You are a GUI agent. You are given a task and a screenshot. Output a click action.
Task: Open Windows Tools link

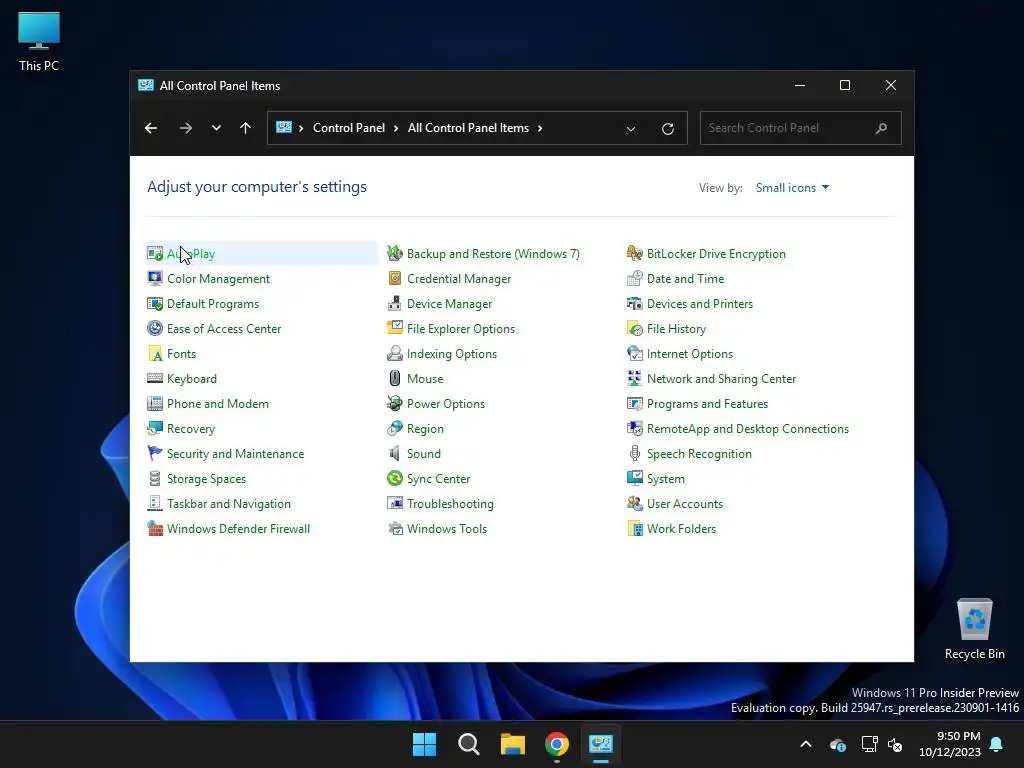coord(447,529)
